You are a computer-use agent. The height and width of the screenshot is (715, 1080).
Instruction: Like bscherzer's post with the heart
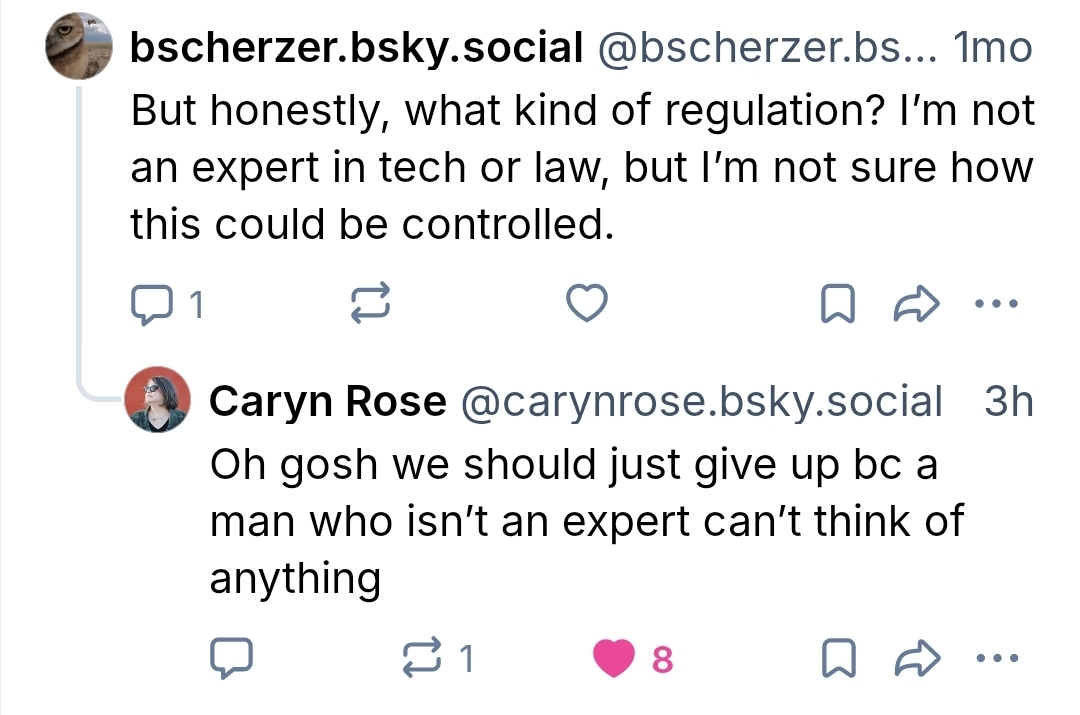(587, 304)
